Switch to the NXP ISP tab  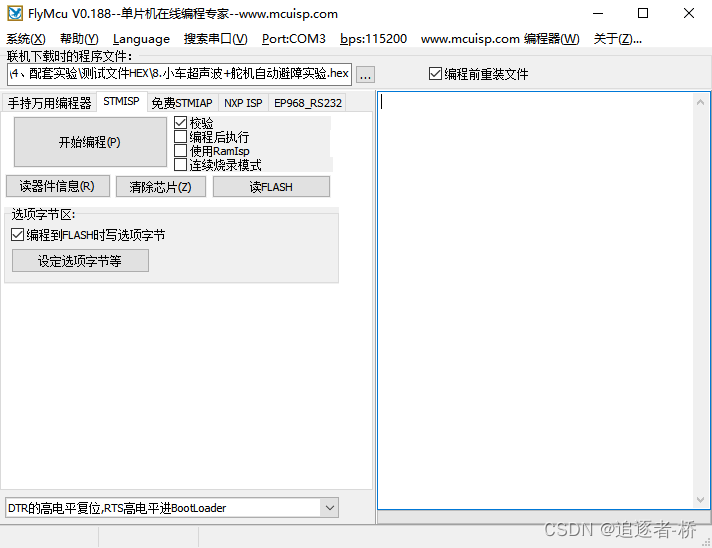[243, 103]
